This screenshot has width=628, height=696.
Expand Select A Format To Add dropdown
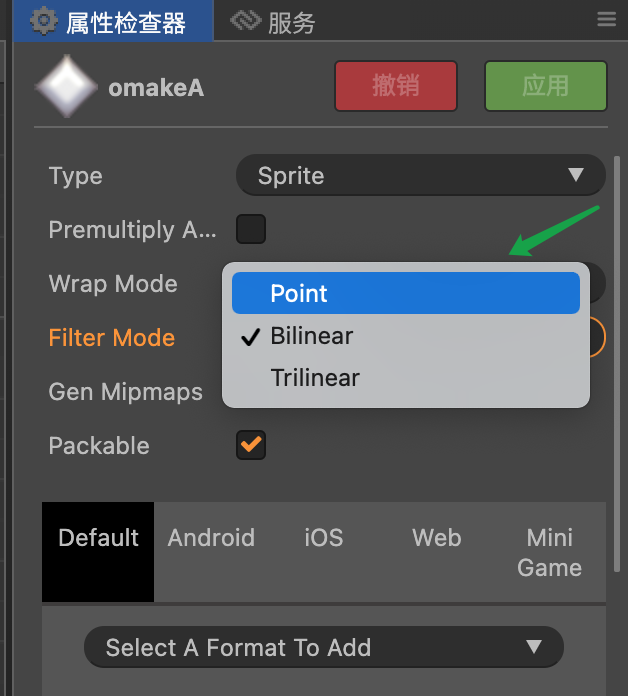point(323,647)
